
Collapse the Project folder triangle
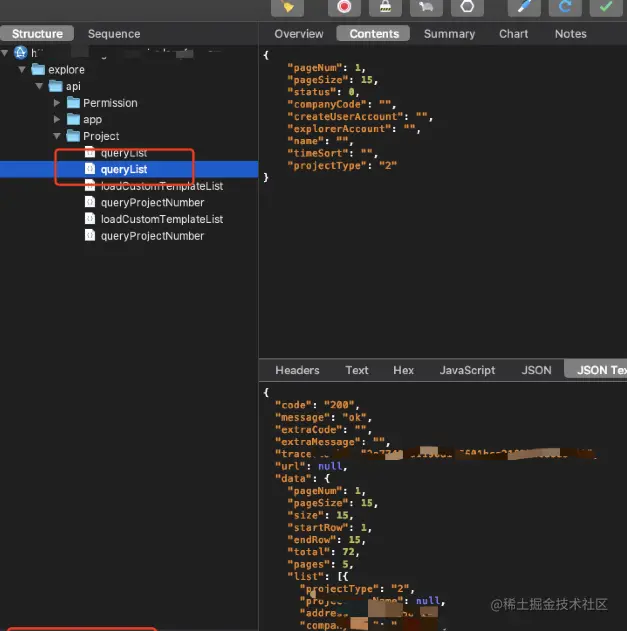pyautogui.click(x=57, y=136)
